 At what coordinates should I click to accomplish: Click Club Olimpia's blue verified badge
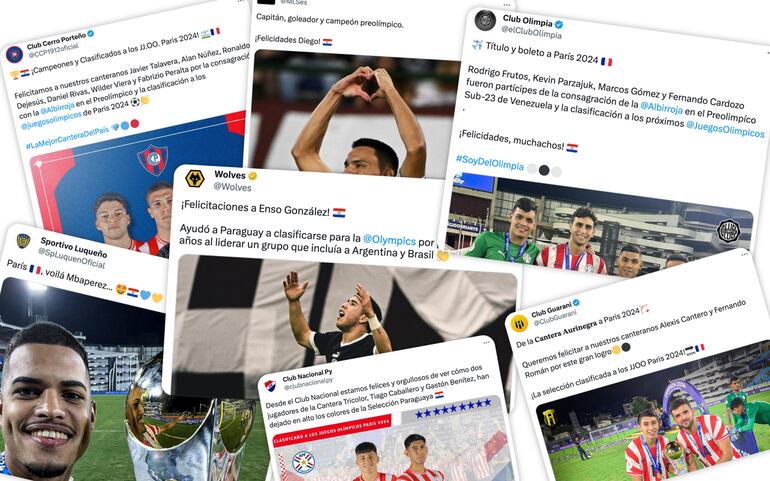point(558,24)
